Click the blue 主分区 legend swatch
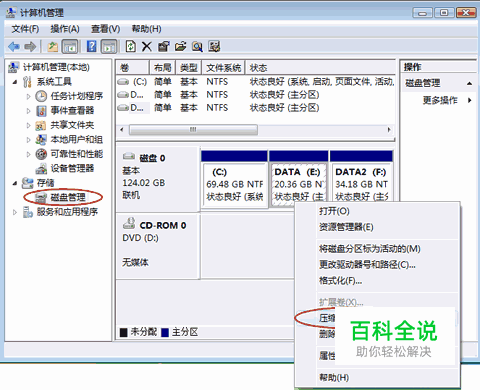The height and width of the screenshot is (390, 480). (x=165, y=332)
